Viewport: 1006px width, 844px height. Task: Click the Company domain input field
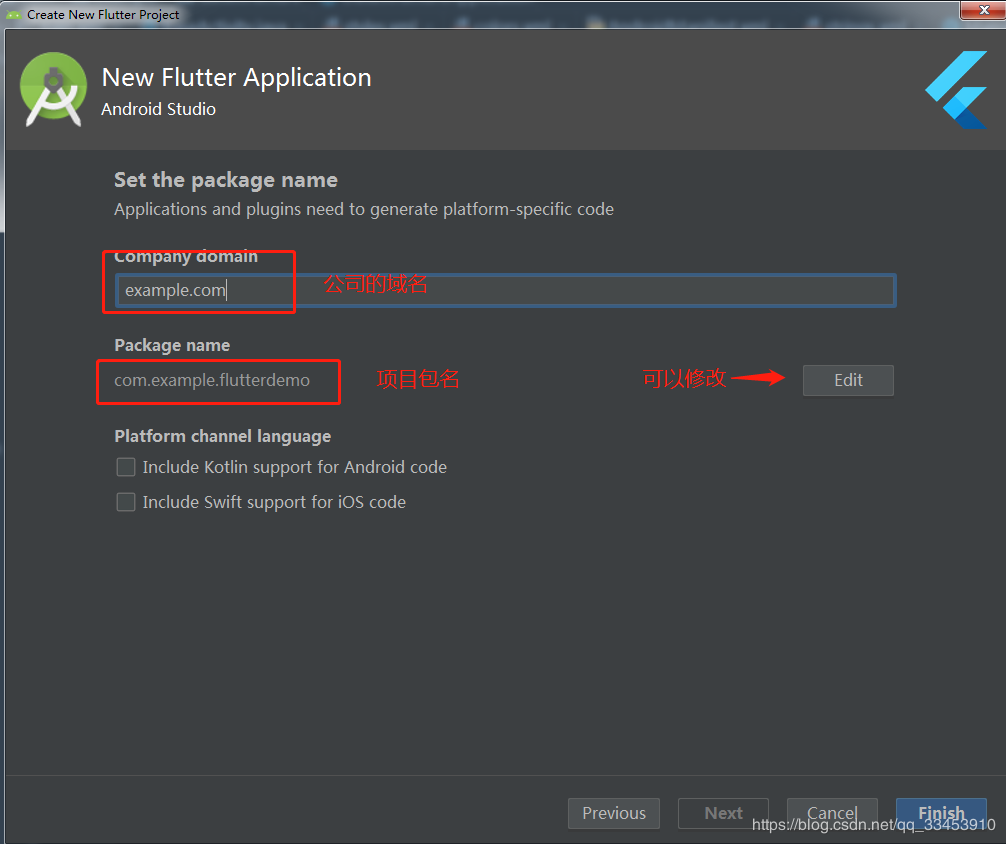click(x=506, y=290)
